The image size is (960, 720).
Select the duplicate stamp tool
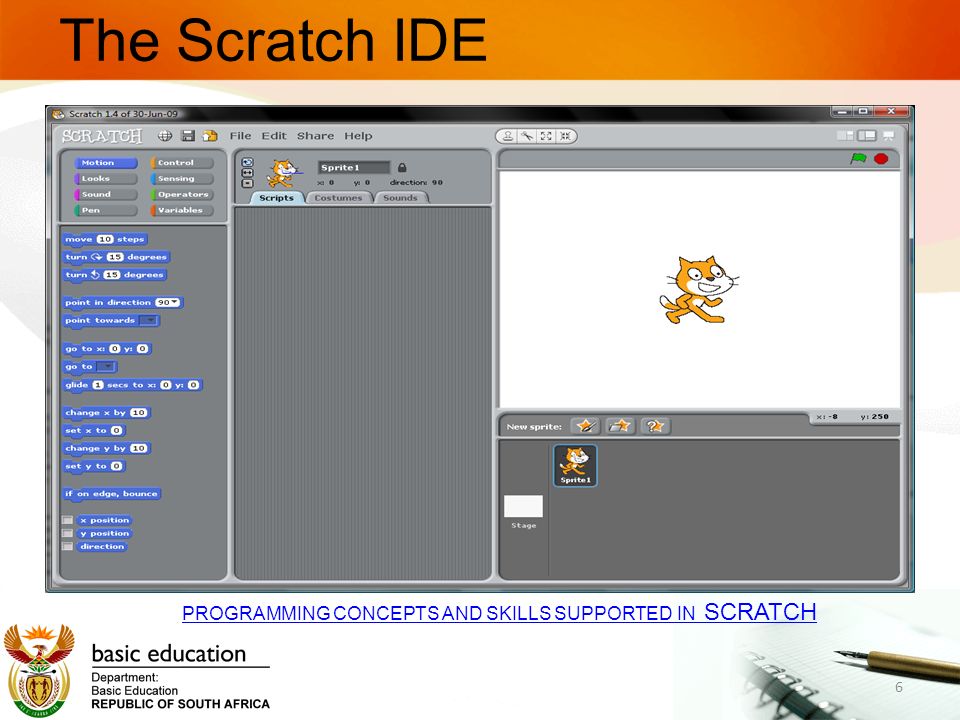click(508, 136)
